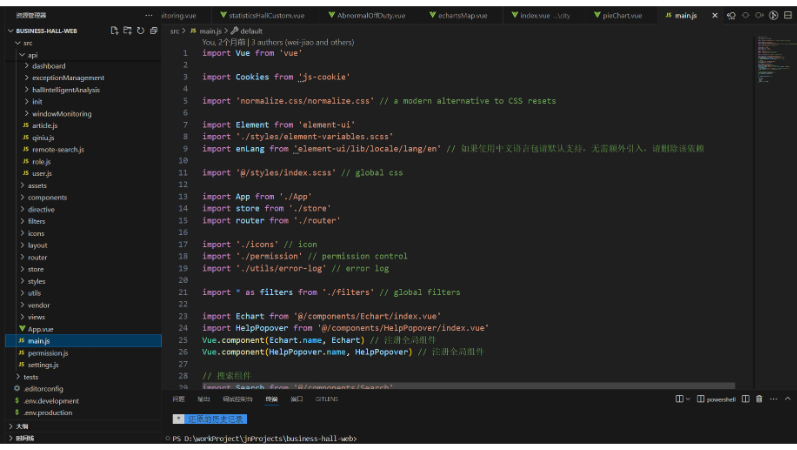
Task: Click the new terminal split icon
Action: pos(679,399)
